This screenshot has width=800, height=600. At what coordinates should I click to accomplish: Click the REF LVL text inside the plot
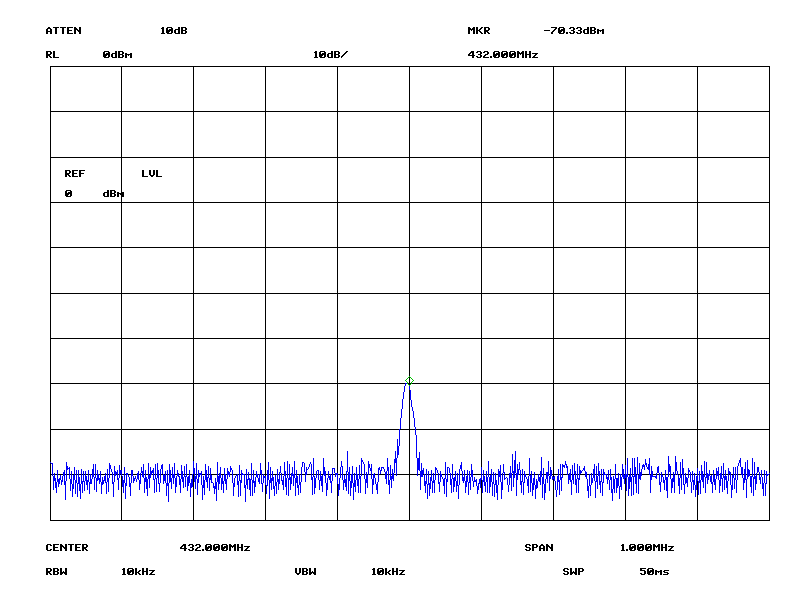click(112, 174)
